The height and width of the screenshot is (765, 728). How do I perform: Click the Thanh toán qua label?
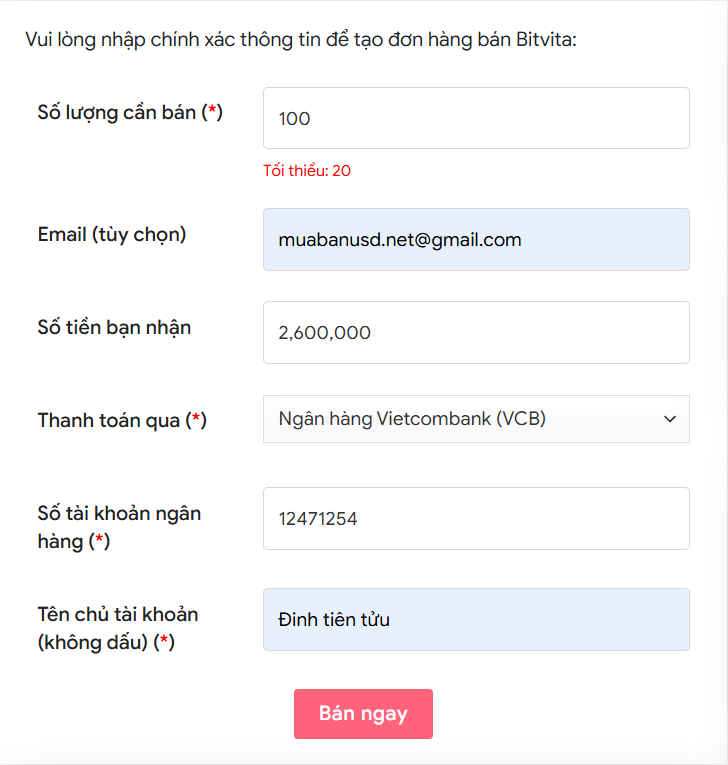point(122,420)
